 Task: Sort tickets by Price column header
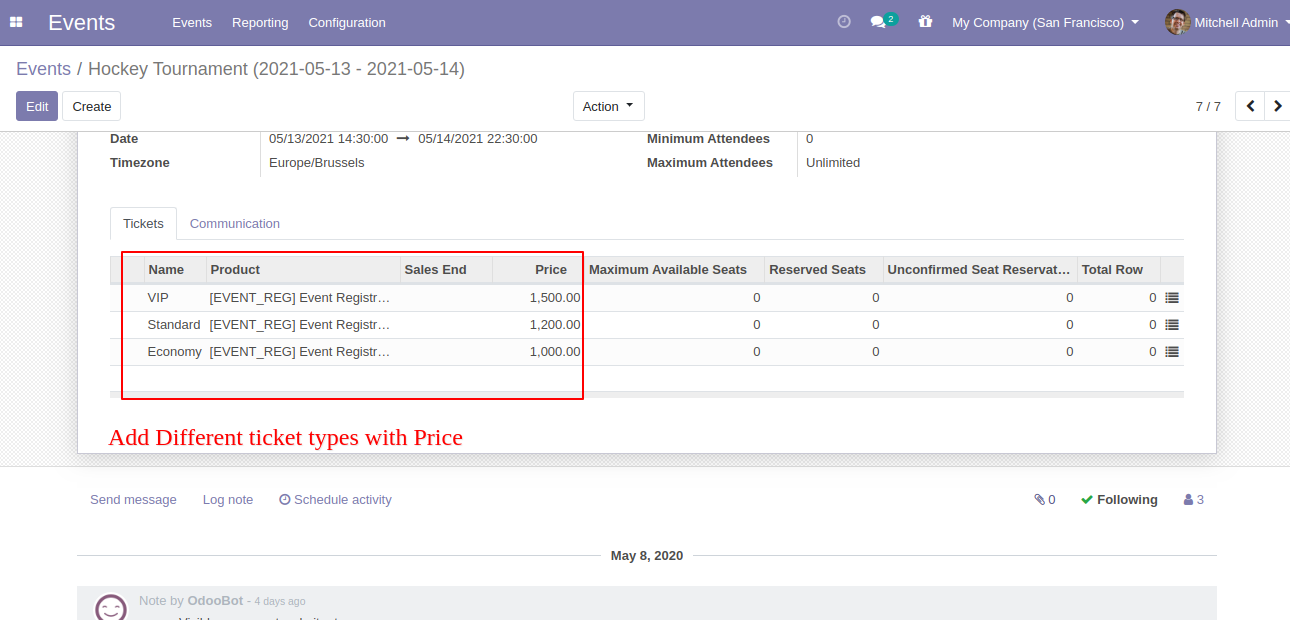(550, 270)
